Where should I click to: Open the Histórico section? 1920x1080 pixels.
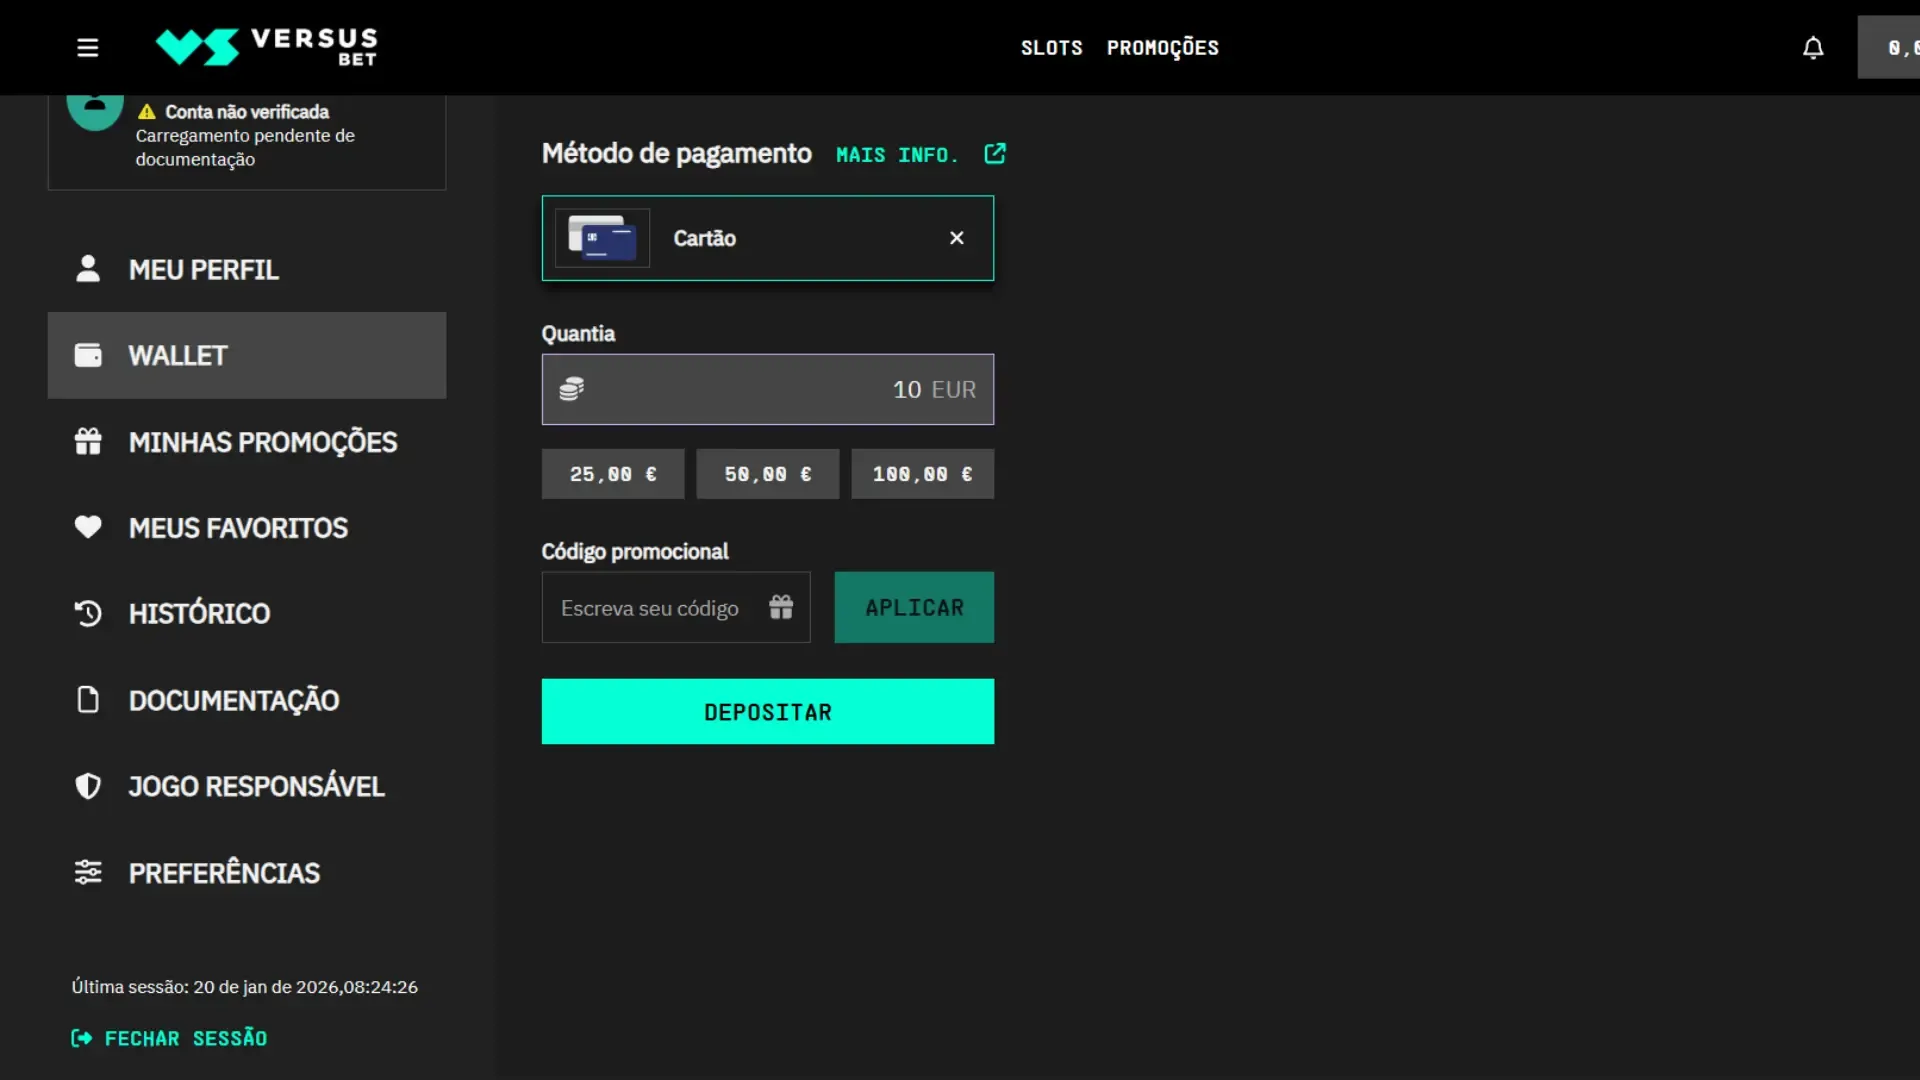199,613
